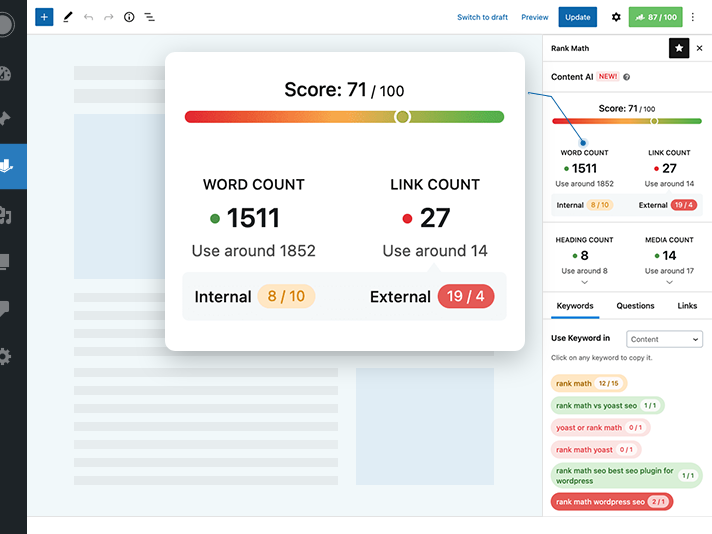The width and height of the screenshot is (712, 534).
Task: Open the Pages icon in admin sidebar
Action: coord(5,262)
